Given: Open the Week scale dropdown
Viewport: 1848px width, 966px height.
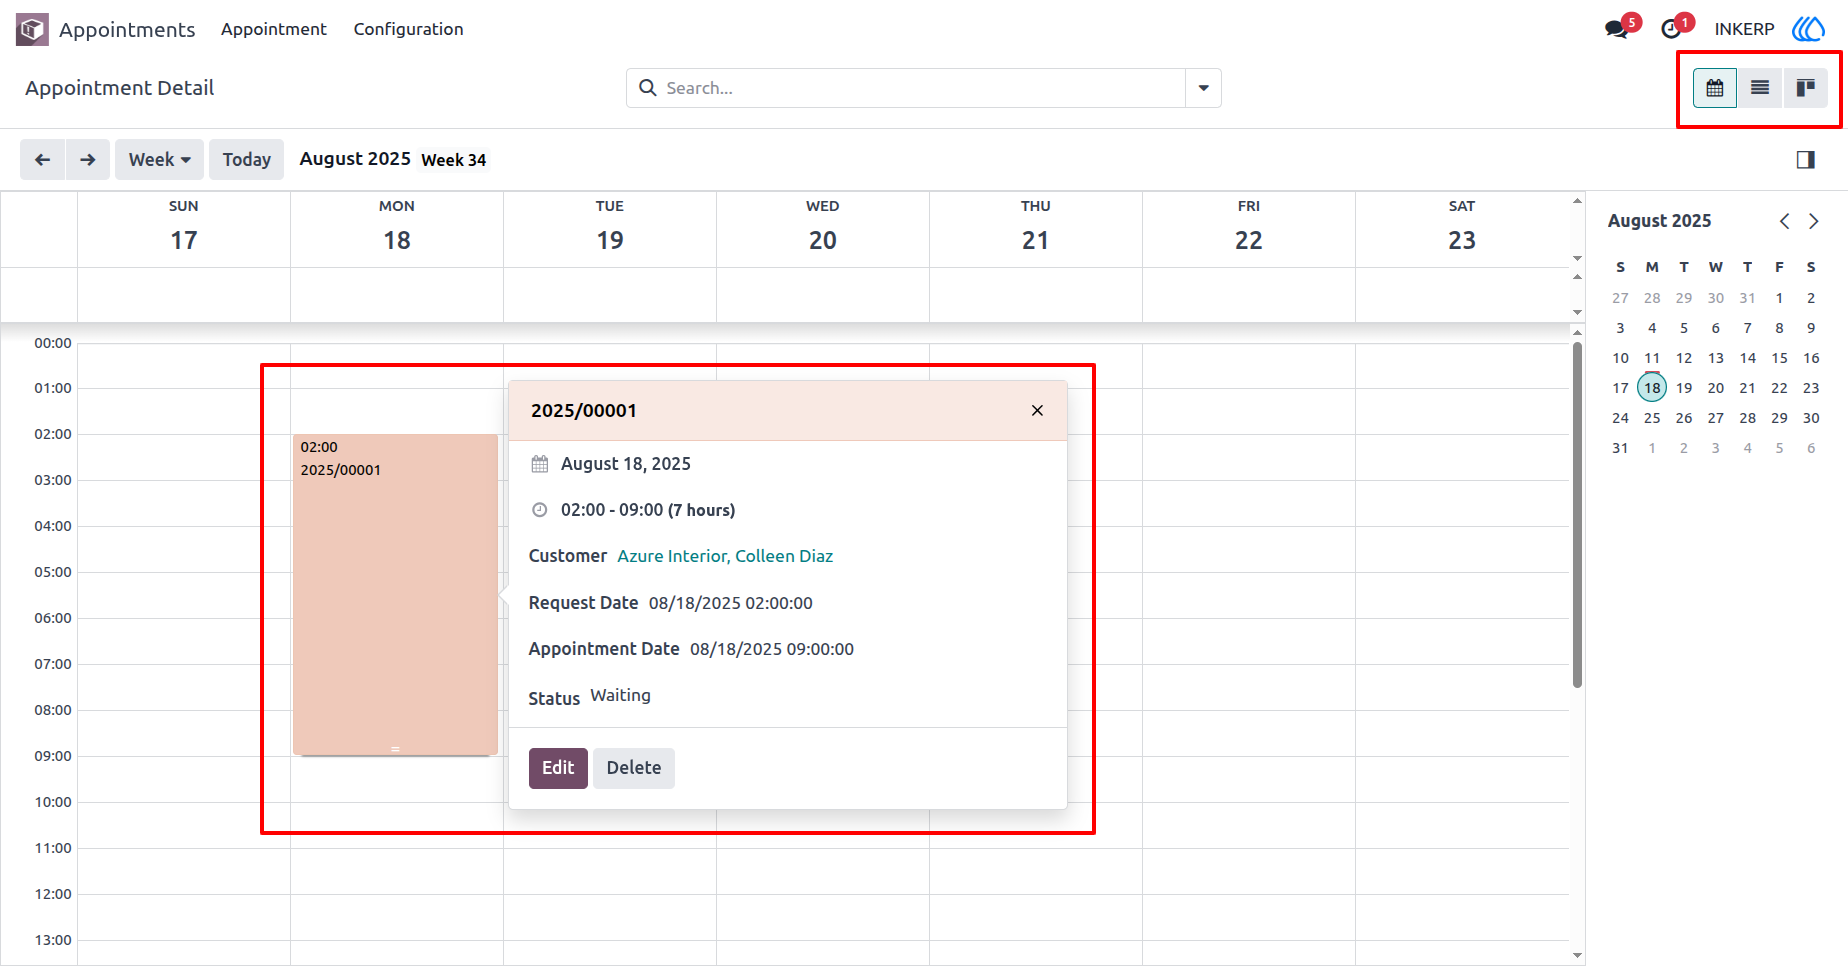Looking at the screenshot, I should pos(159,160).
